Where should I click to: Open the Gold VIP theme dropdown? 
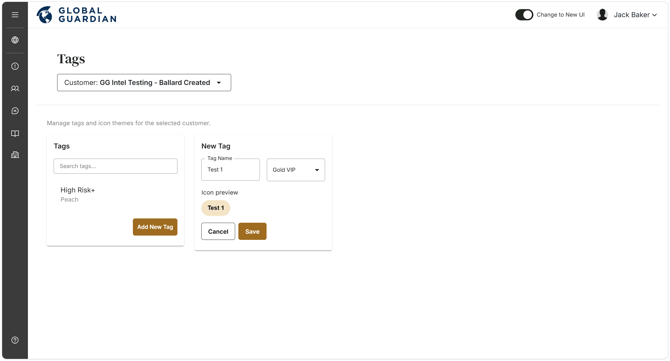click(x=296, y=170)
